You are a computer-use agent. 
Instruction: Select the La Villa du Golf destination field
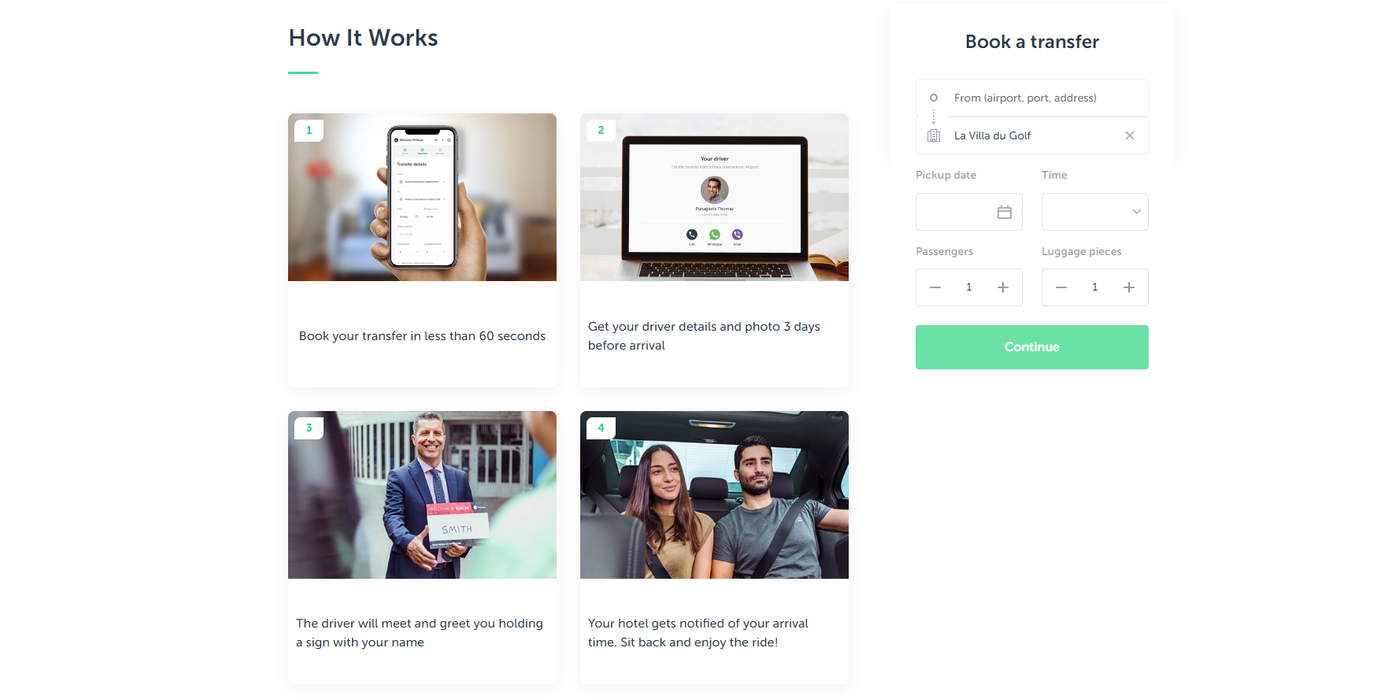click(x=1032, y=136)
